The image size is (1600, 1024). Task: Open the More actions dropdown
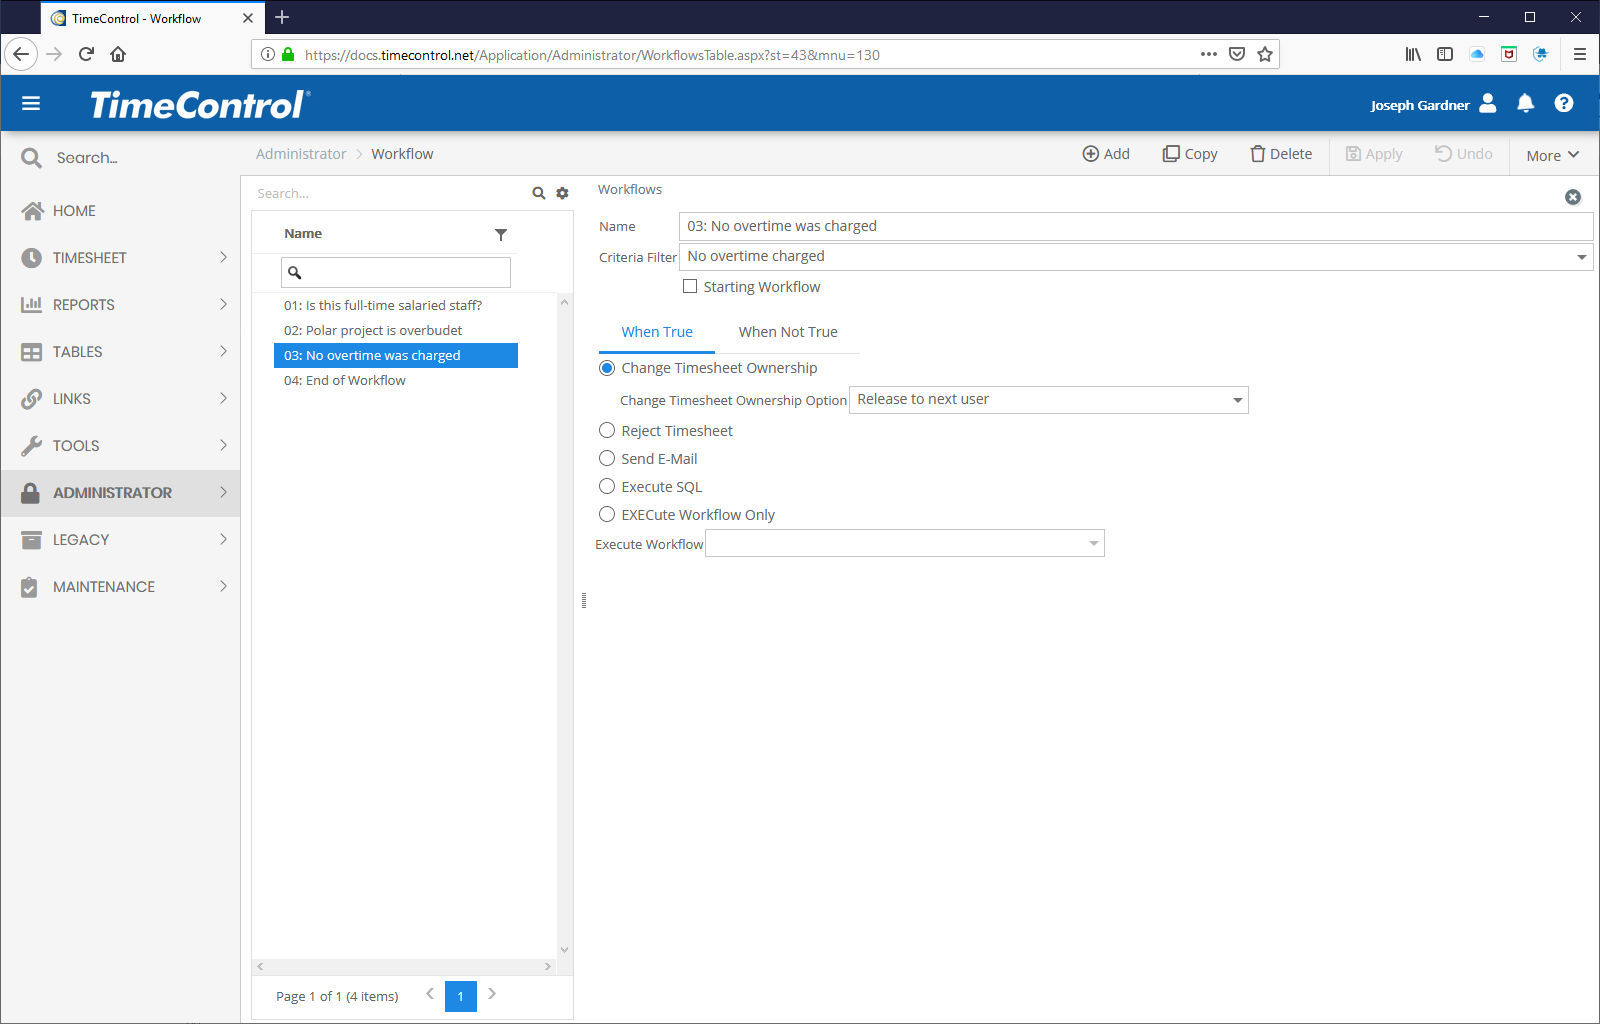pos(1552,155)
